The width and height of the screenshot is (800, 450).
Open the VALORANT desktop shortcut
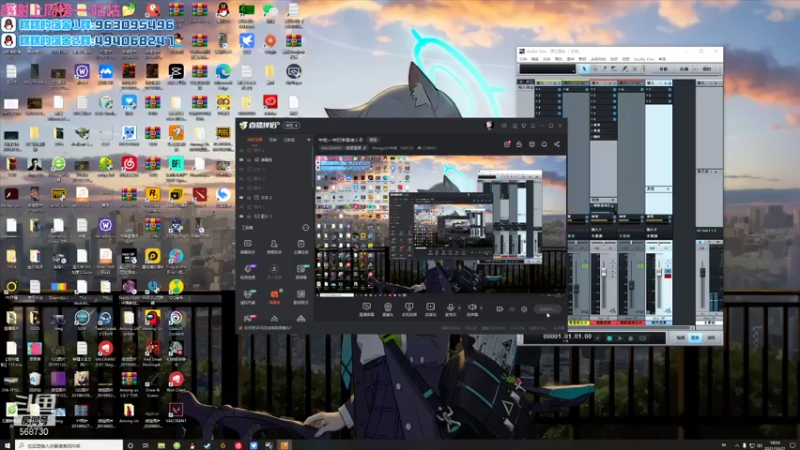point(176,409)
